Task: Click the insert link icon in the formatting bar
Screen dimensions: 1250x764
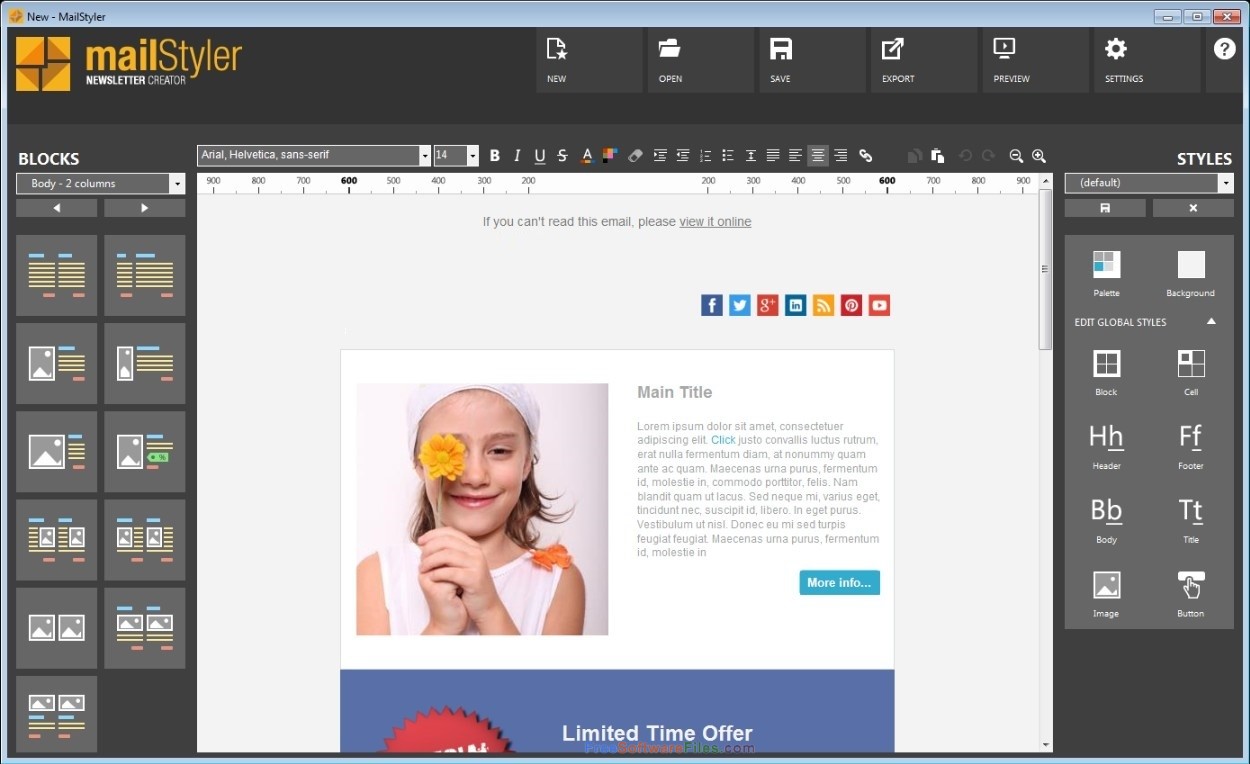Action: [866, 155]
